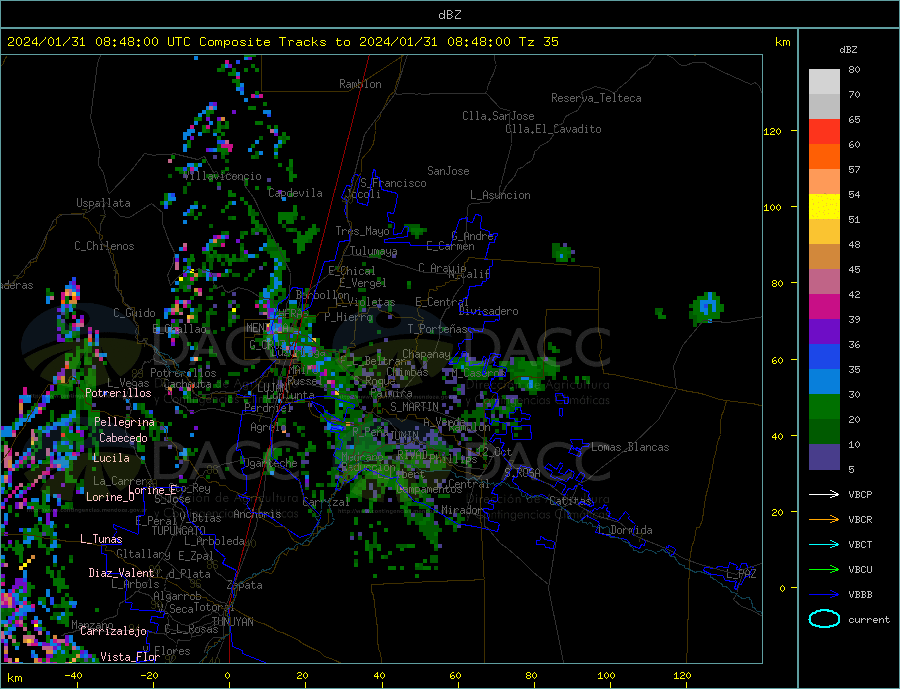
Task: Click the white VBCP arrow in legend
Action: (x=824, y=494)
